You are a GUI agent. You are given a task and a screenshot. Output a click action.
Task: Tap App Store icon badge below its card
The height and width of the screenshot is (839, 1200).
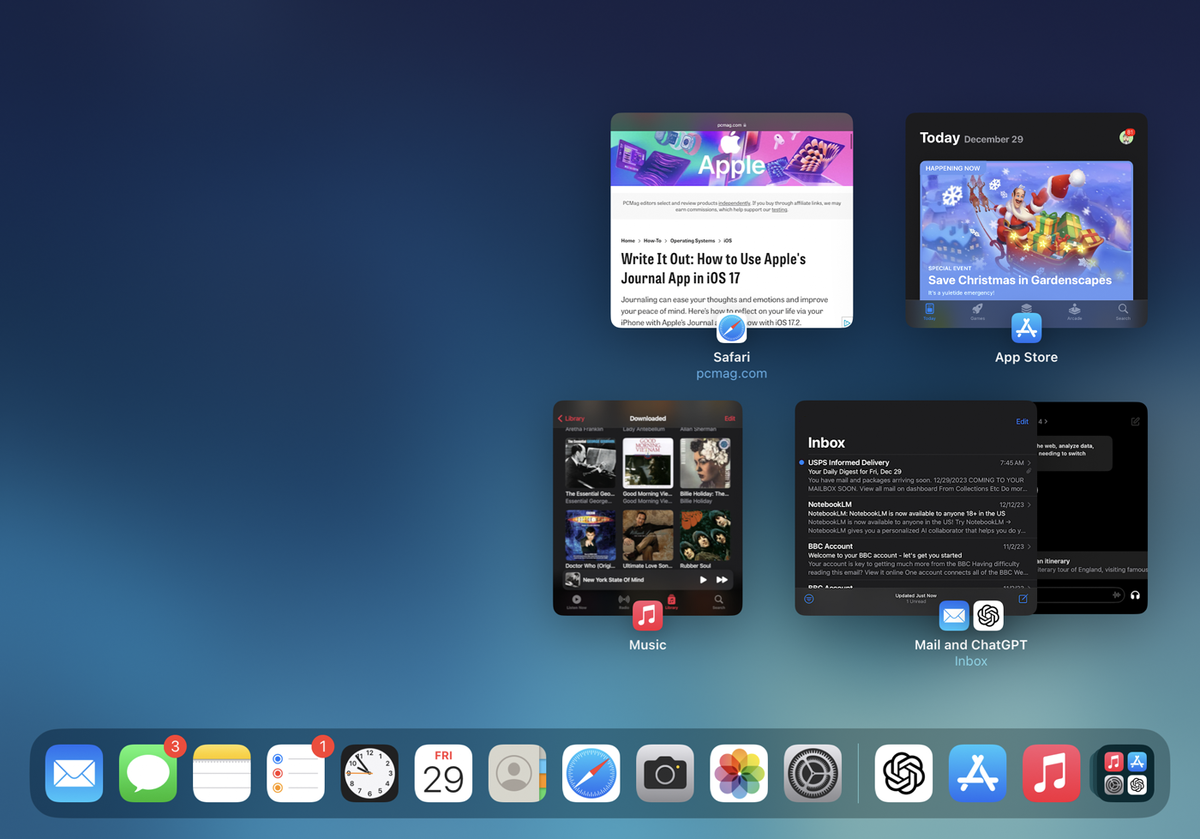click(x=1026, y=328)
